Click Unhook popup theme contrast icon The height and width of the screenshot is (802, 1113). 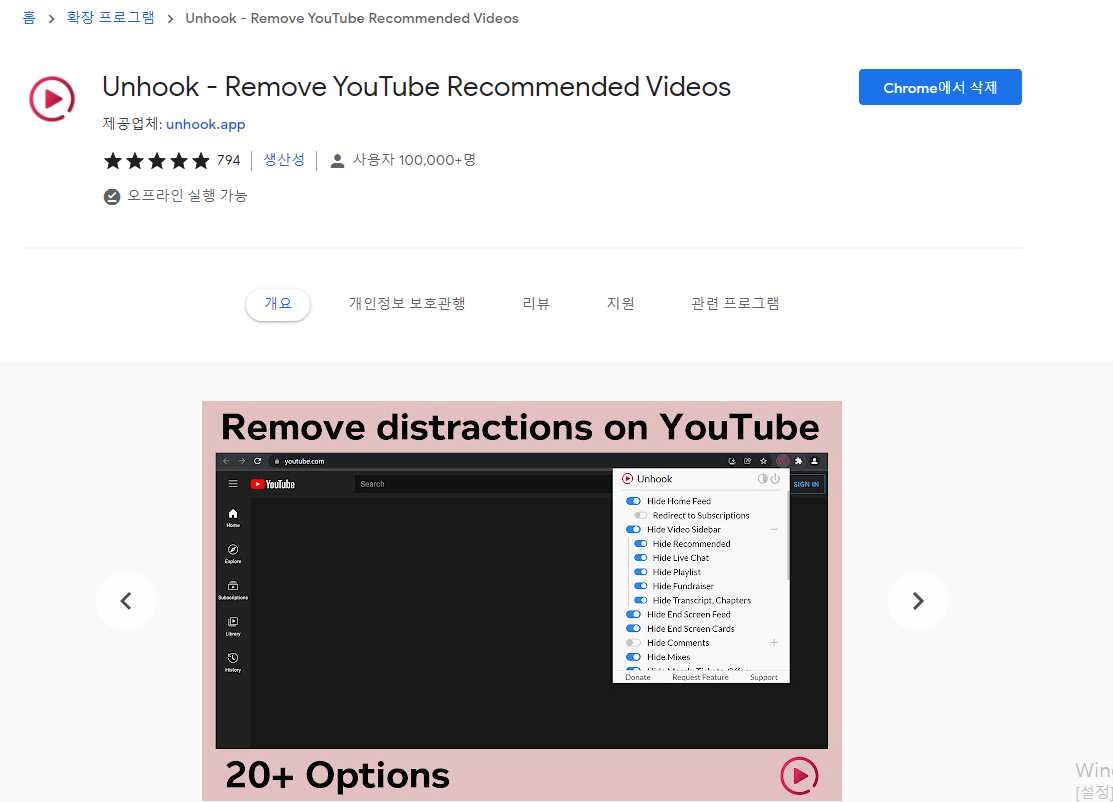(762, 479)
